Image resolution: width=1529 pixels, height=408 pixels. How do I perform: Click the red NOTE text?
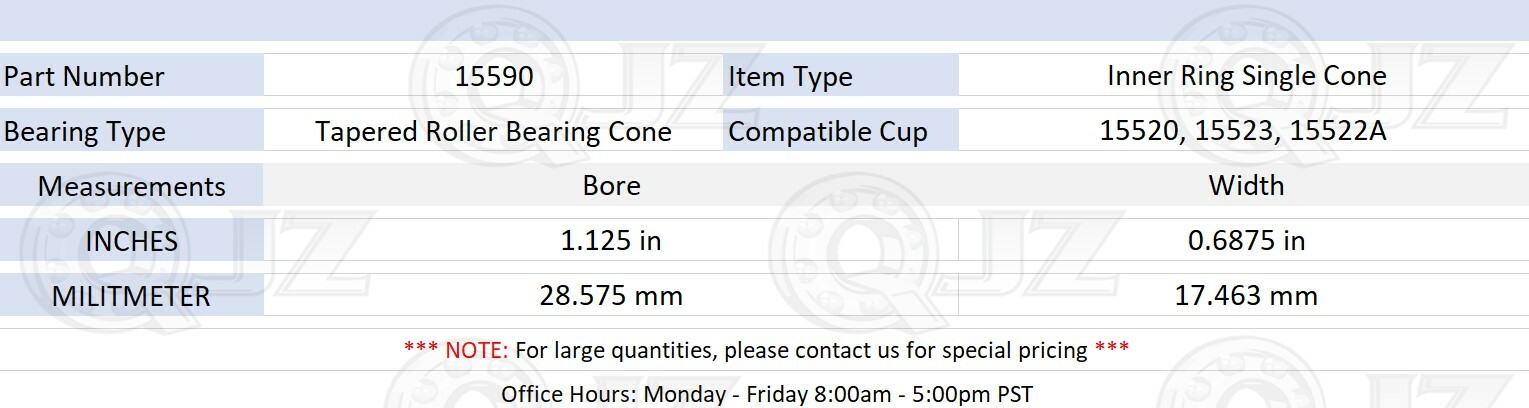(456, 350)
